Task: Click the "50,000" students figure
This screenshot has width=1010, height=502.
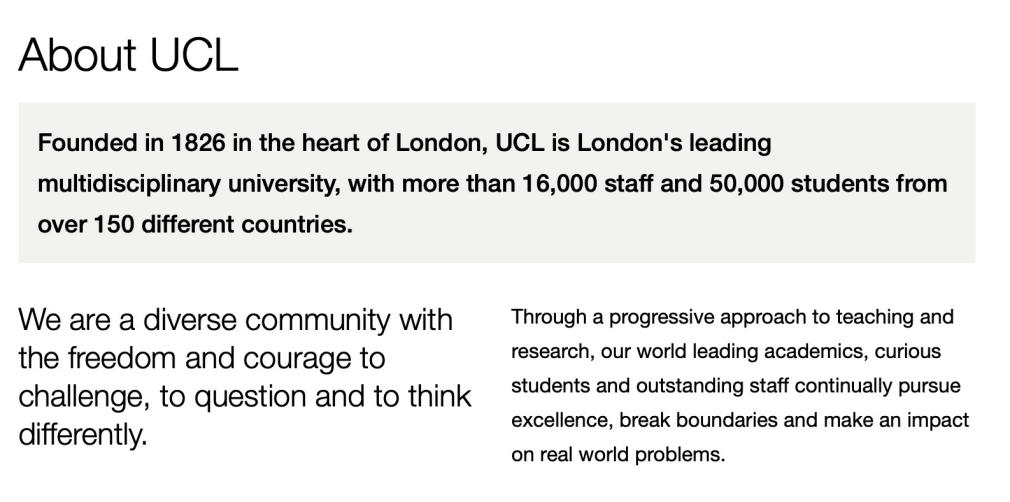Action: [747, 184]
